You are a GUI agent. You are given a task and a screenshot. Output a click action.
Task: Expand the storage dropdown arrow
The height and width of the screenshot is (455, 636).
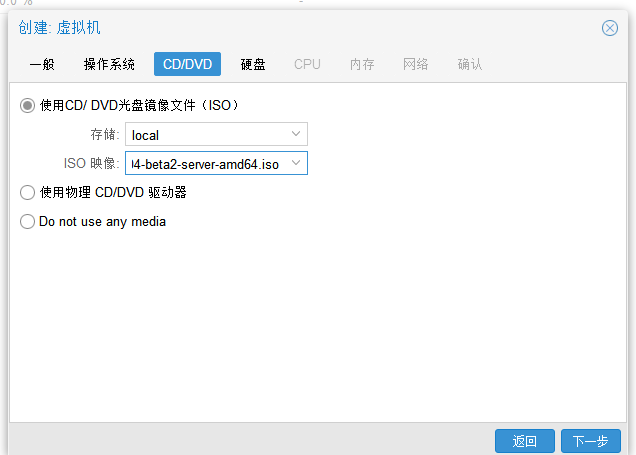296,134
